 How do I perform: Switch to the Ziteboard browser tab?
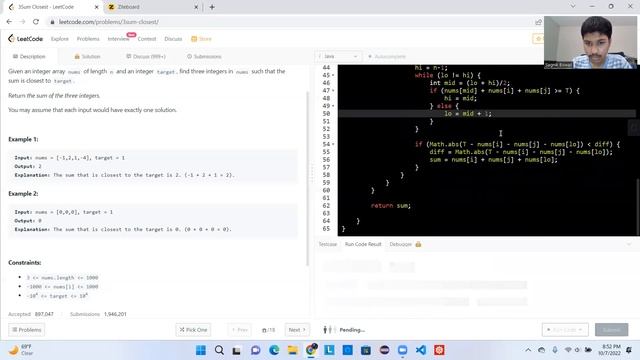[x=151, y=7]
